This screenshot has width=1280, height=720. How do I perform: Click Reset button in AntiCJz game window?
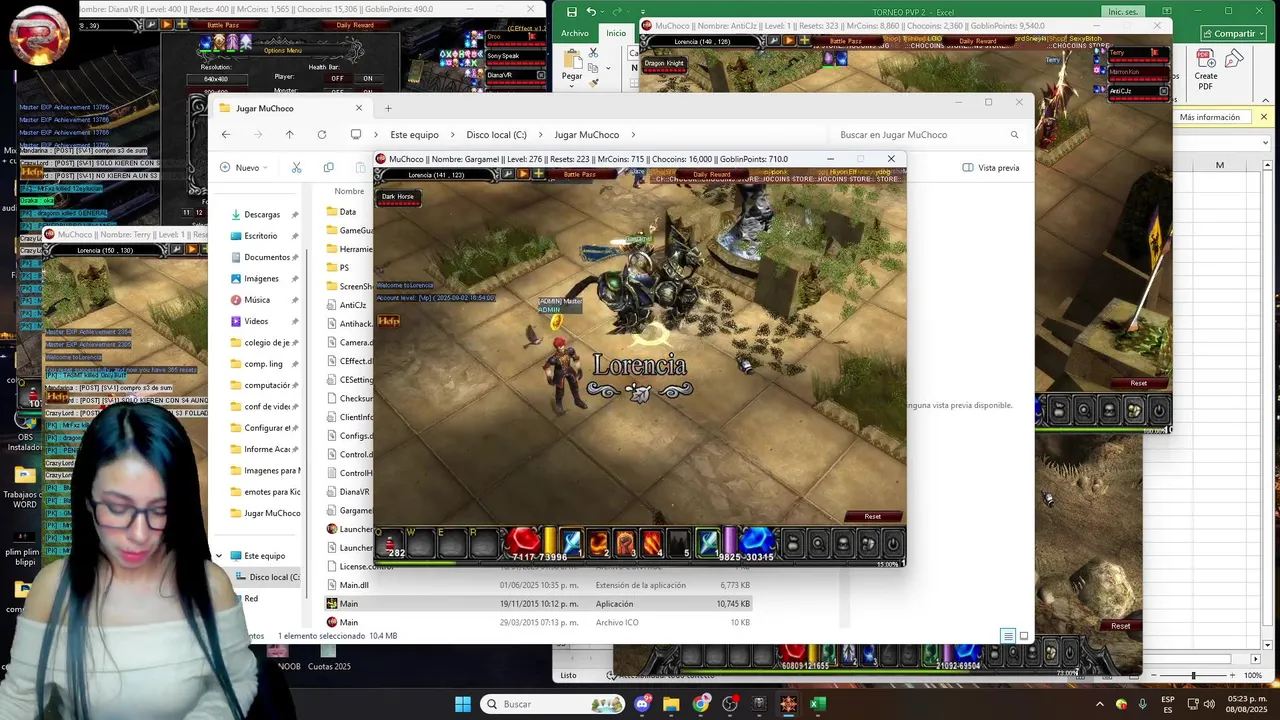(1138, 383)
